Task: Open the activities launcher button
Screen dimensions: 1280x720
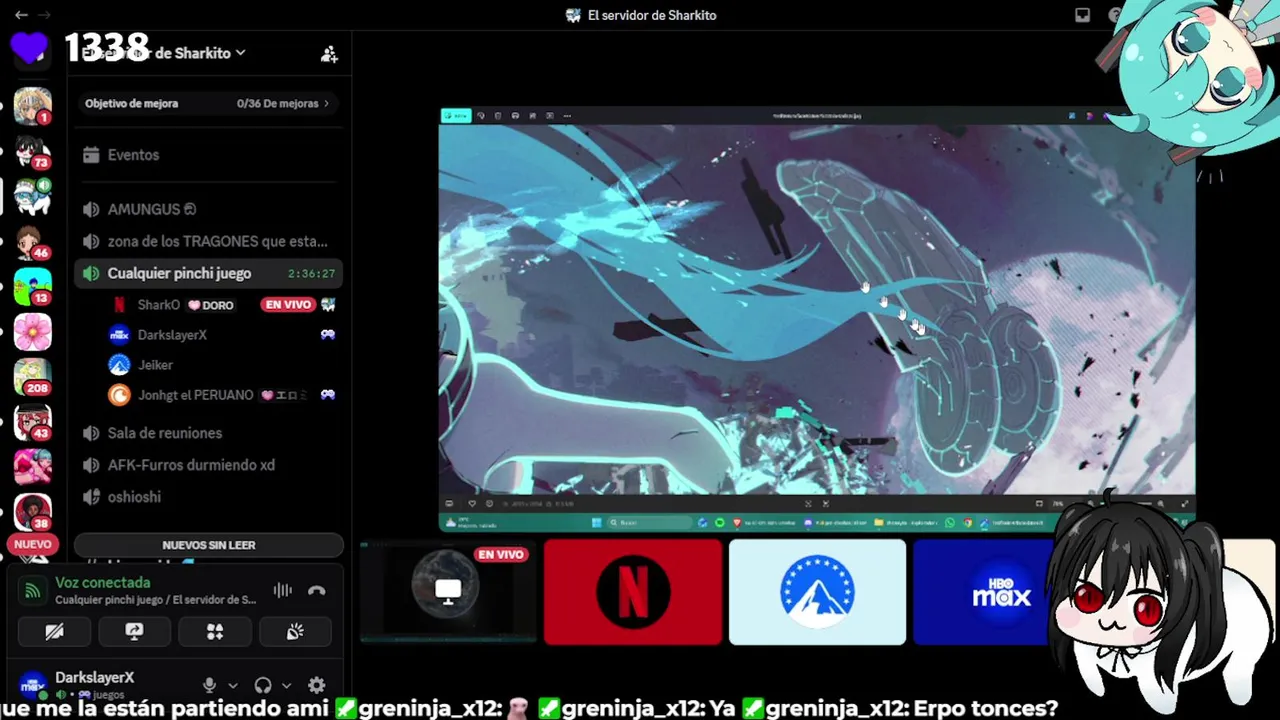Action: click(214, 631)
